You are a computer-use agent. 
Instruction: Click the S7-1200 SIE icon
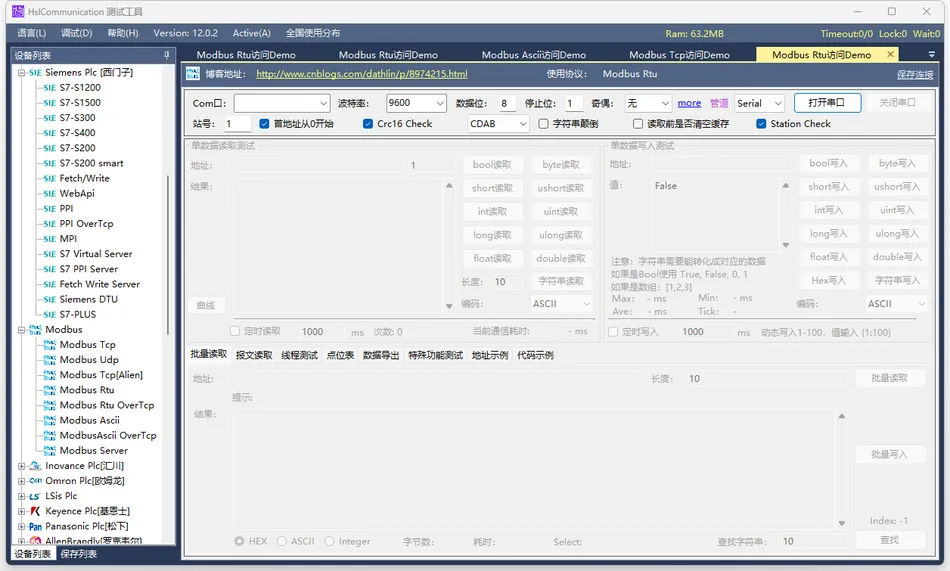click(x=50, y=88)
